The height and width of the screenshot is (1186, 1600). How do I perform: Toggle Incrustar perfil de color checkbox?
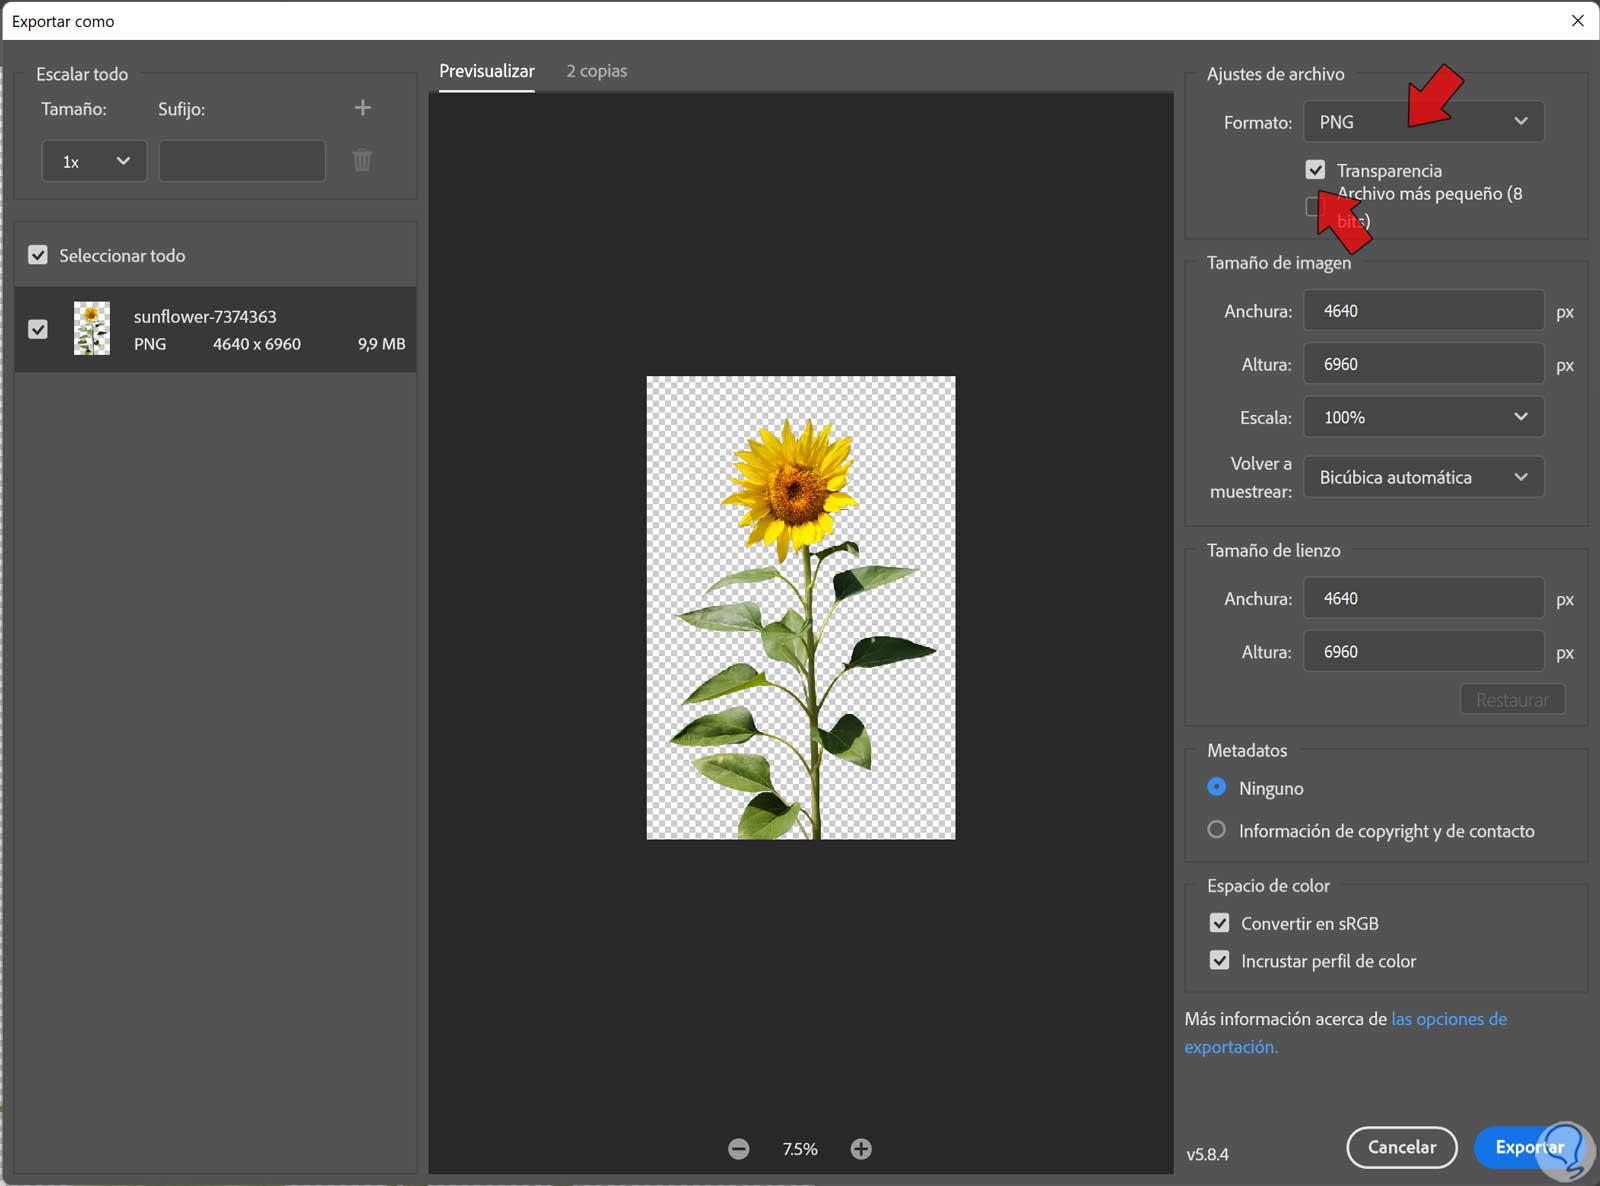[1219, 961]
